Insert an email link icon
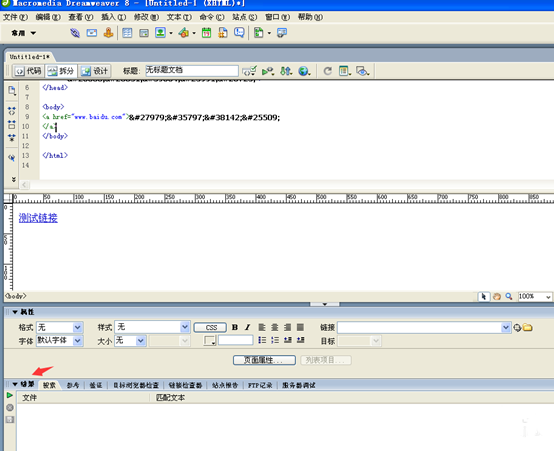Screen dimensions: 554x451 [x=92, y=33]
